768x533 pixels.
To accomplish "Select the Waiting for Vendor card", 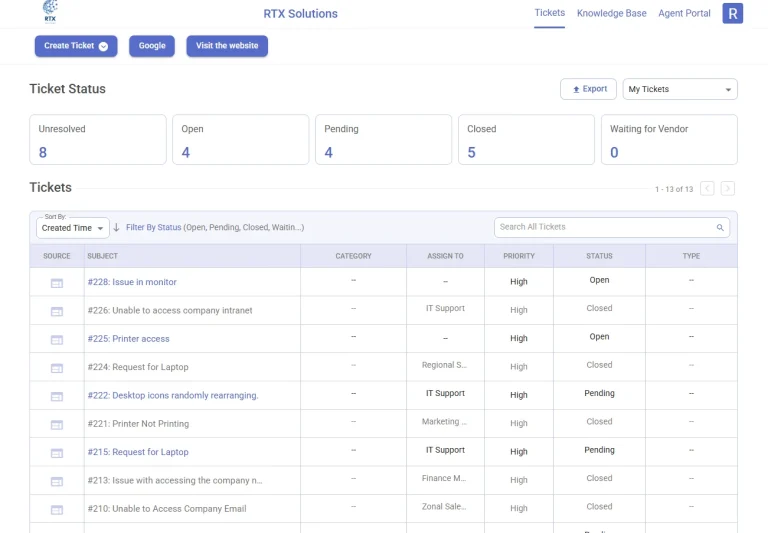I will [669, 140].
